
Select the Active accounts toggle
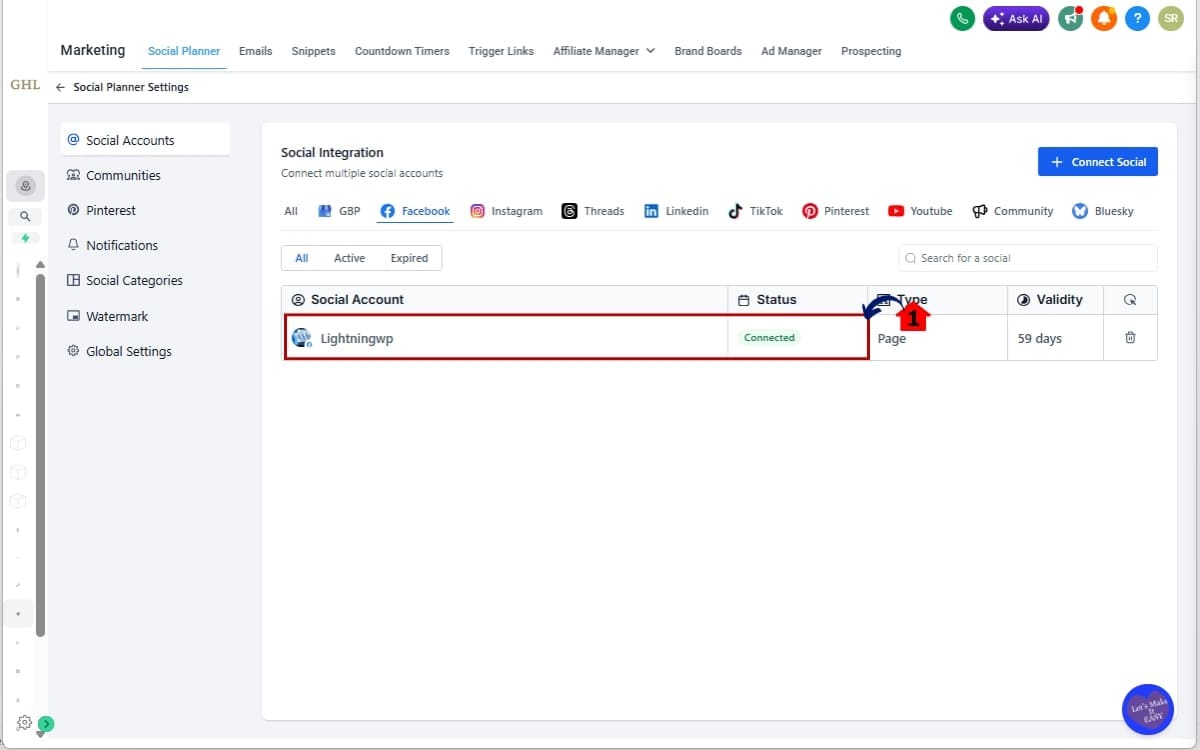click(x=349, y=257)
